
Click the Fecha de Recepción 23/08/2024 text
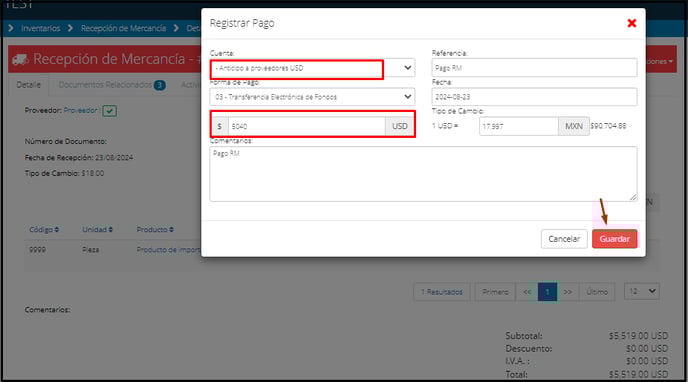[x=79, y=157]
